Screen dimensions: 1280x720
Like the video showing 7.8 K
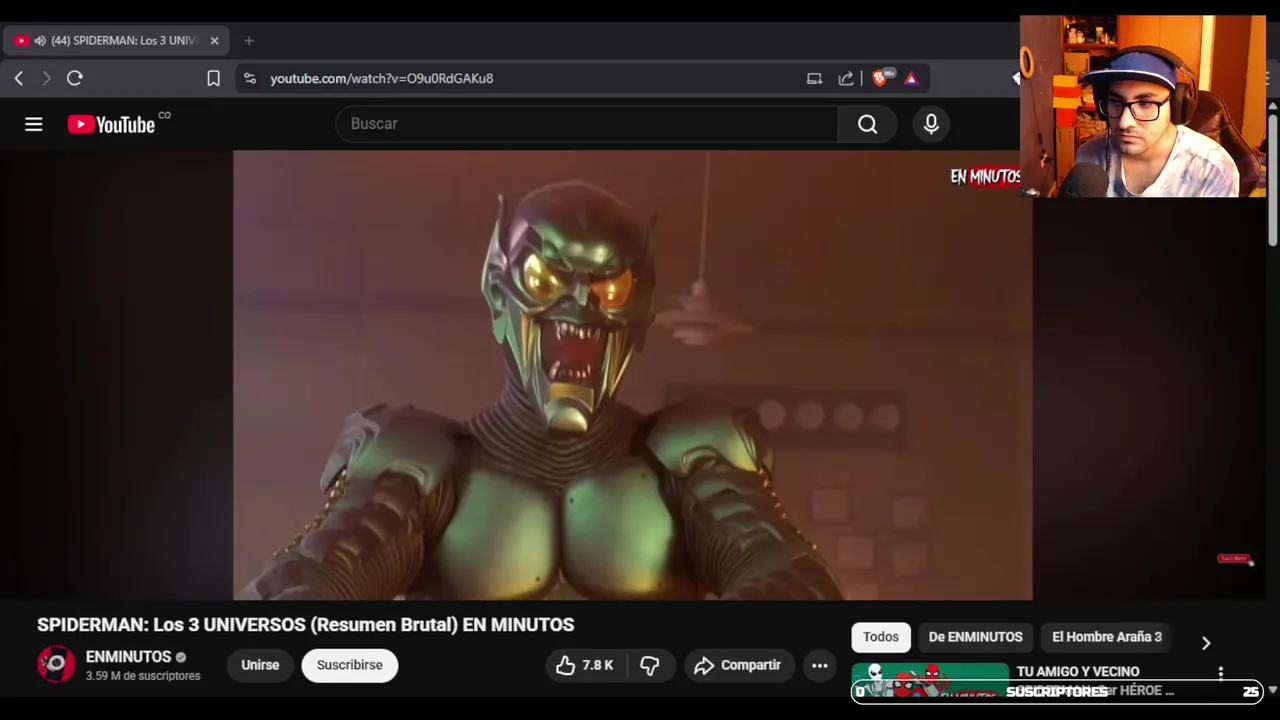(x=585, y=665)
